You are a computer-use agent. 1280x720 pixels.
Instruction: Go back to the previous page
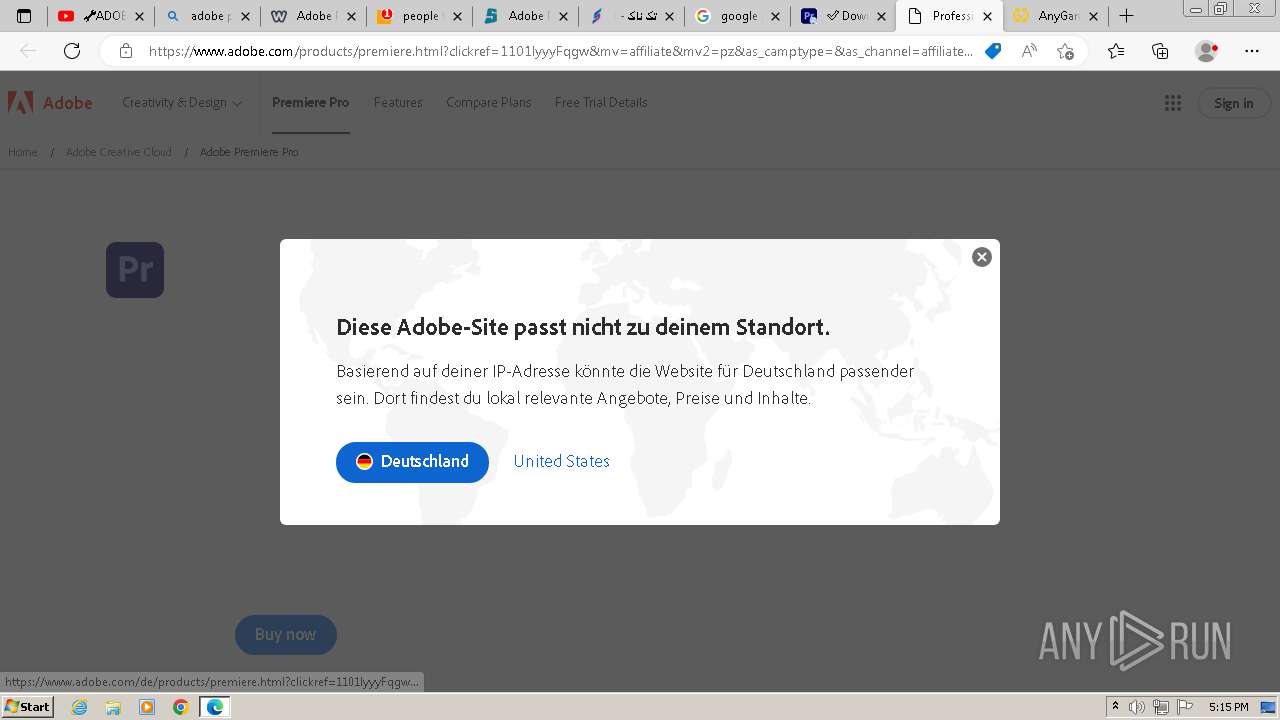click(x=28, y=51)
